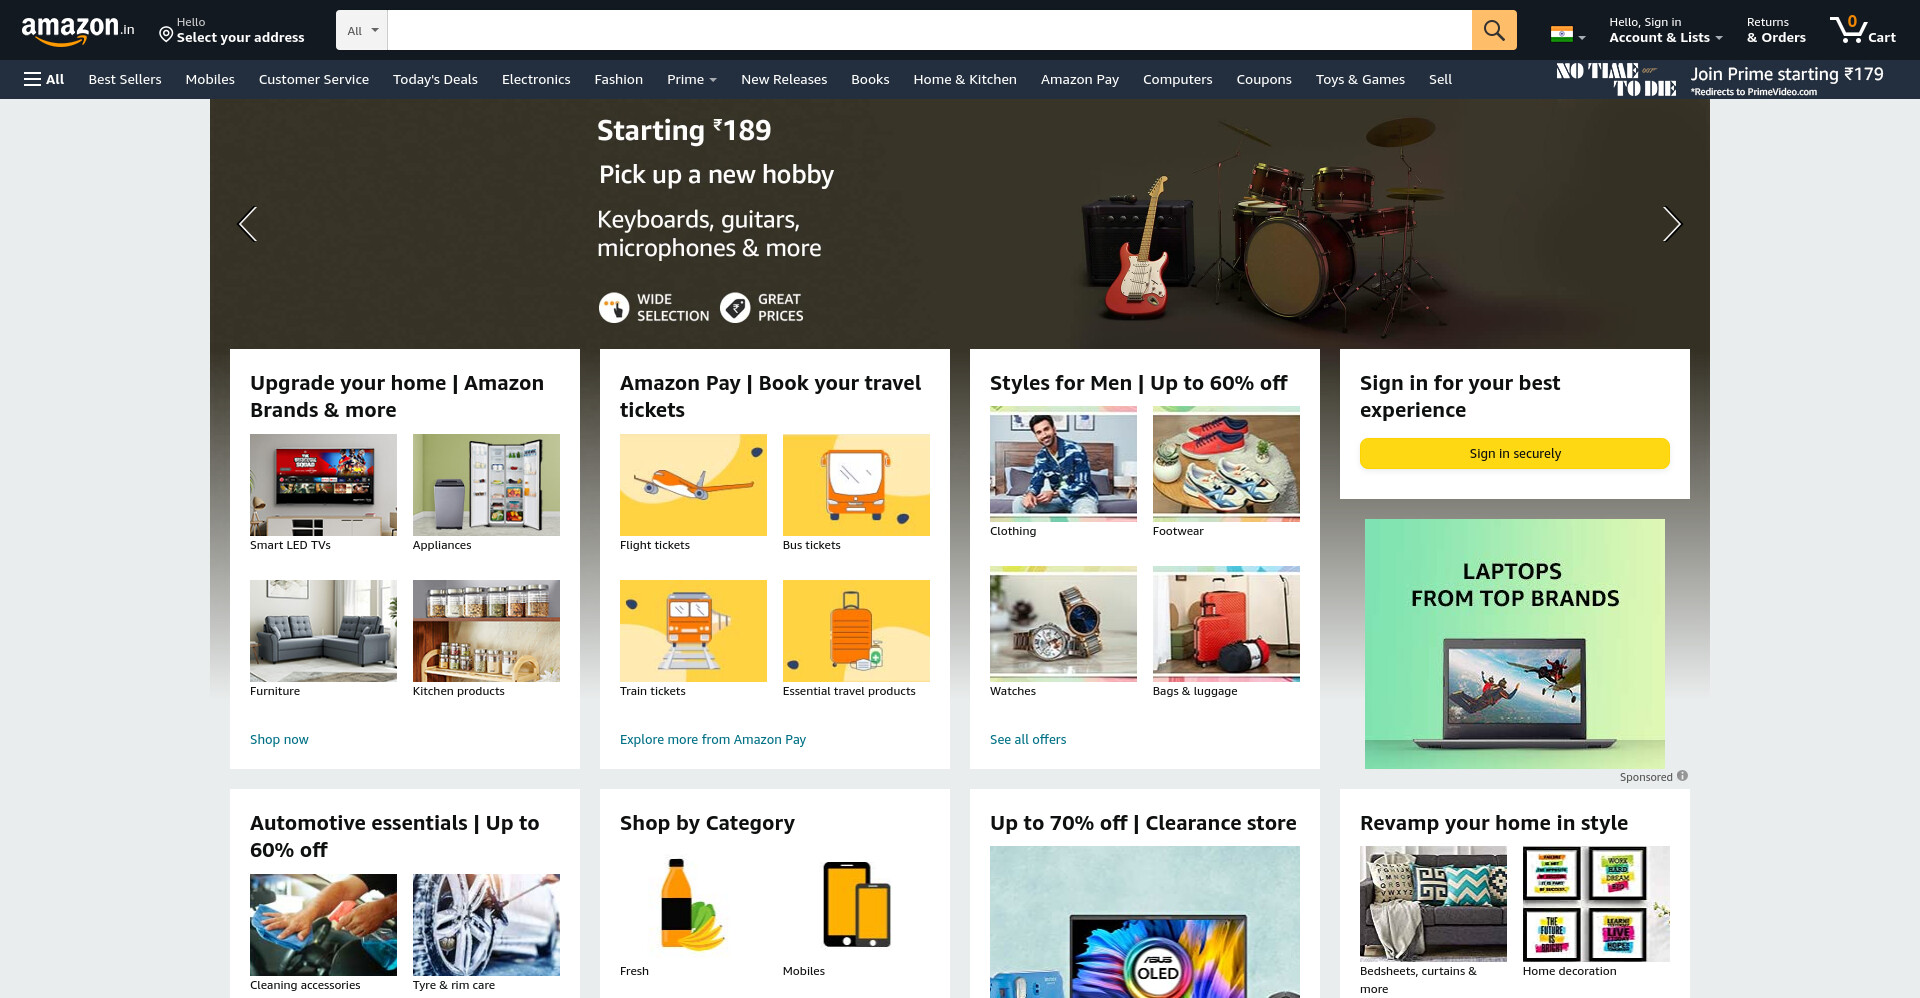Open the Train tickets tile
1920x998 pixels.
(693, 631)
